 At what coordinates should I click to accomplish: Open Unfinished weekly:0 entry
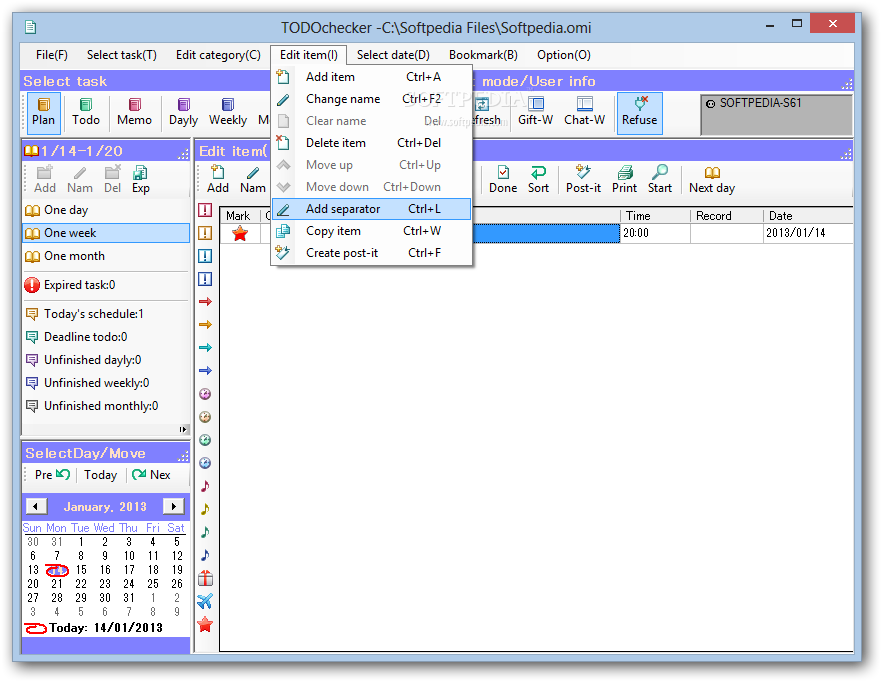(x=106, y=383)
